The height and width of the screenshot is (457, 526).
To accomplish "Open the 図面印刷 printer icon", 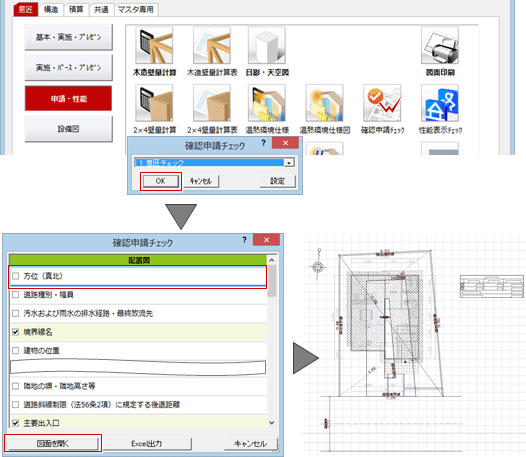I will [440, 46].
